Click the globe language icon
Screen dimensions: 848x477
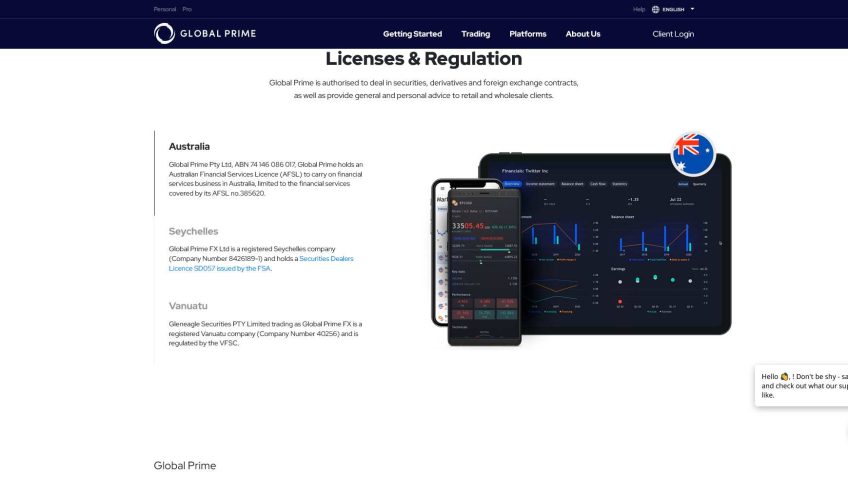pos(656,9)
